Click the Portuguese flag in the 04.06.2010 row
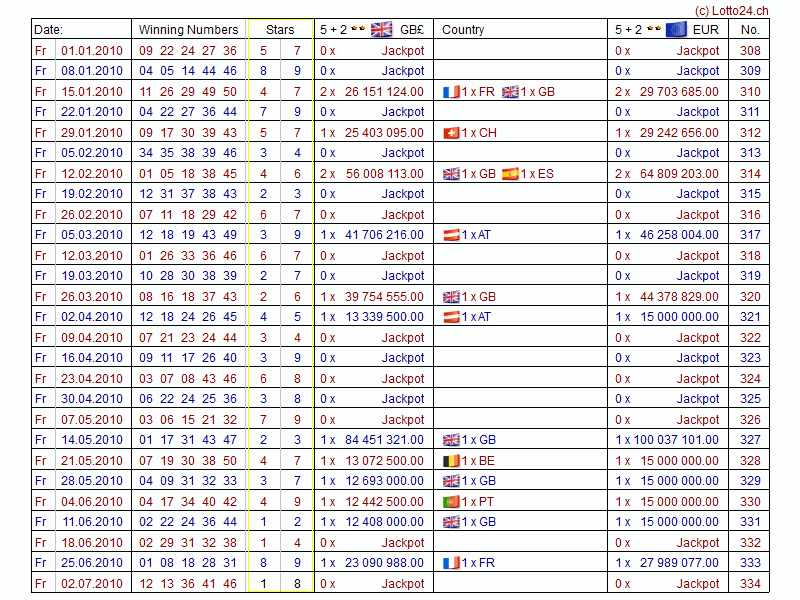Screen dimensions: 800x600 (x=451, y=502)
